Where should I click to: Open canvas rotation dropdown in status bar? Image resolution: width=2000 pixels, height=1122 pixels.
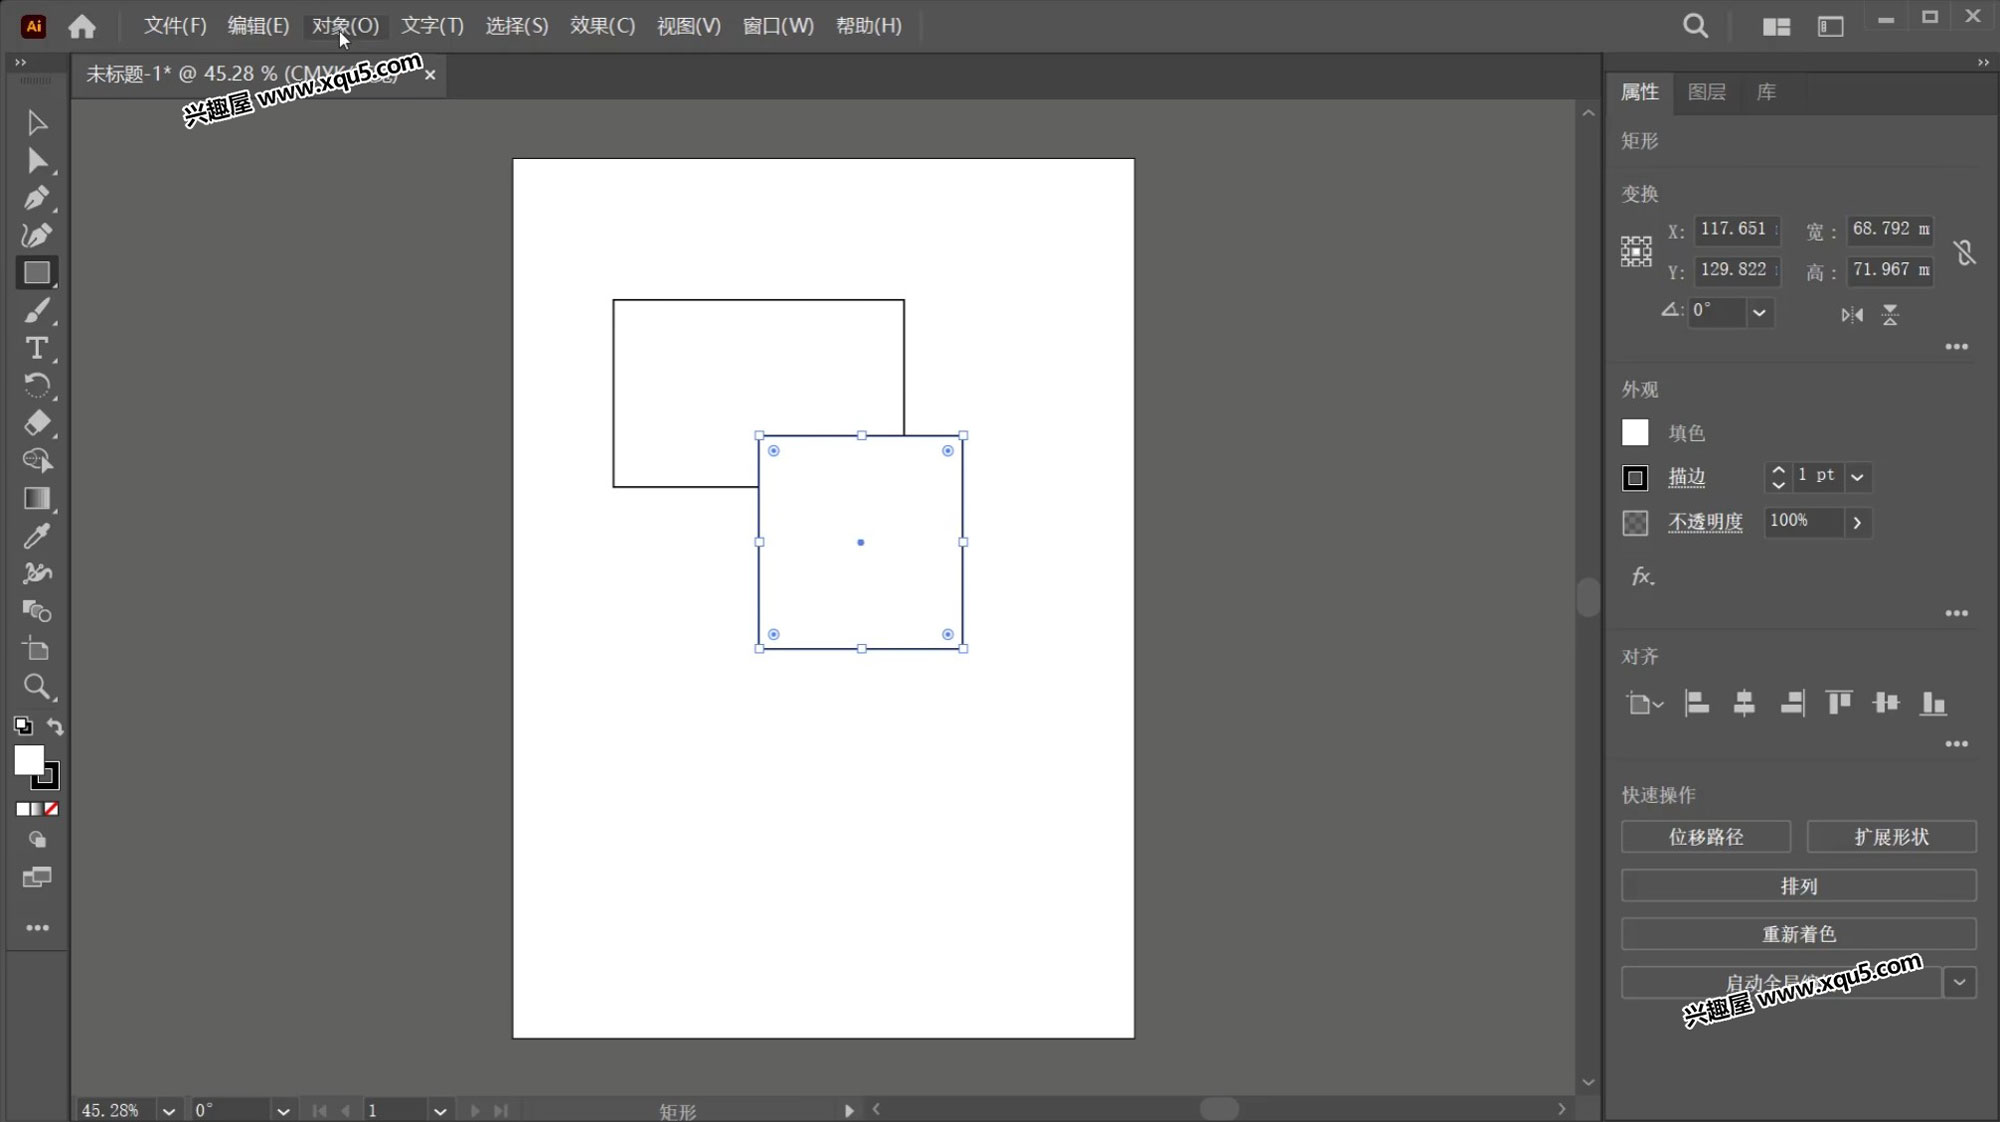coord(283,1111)
